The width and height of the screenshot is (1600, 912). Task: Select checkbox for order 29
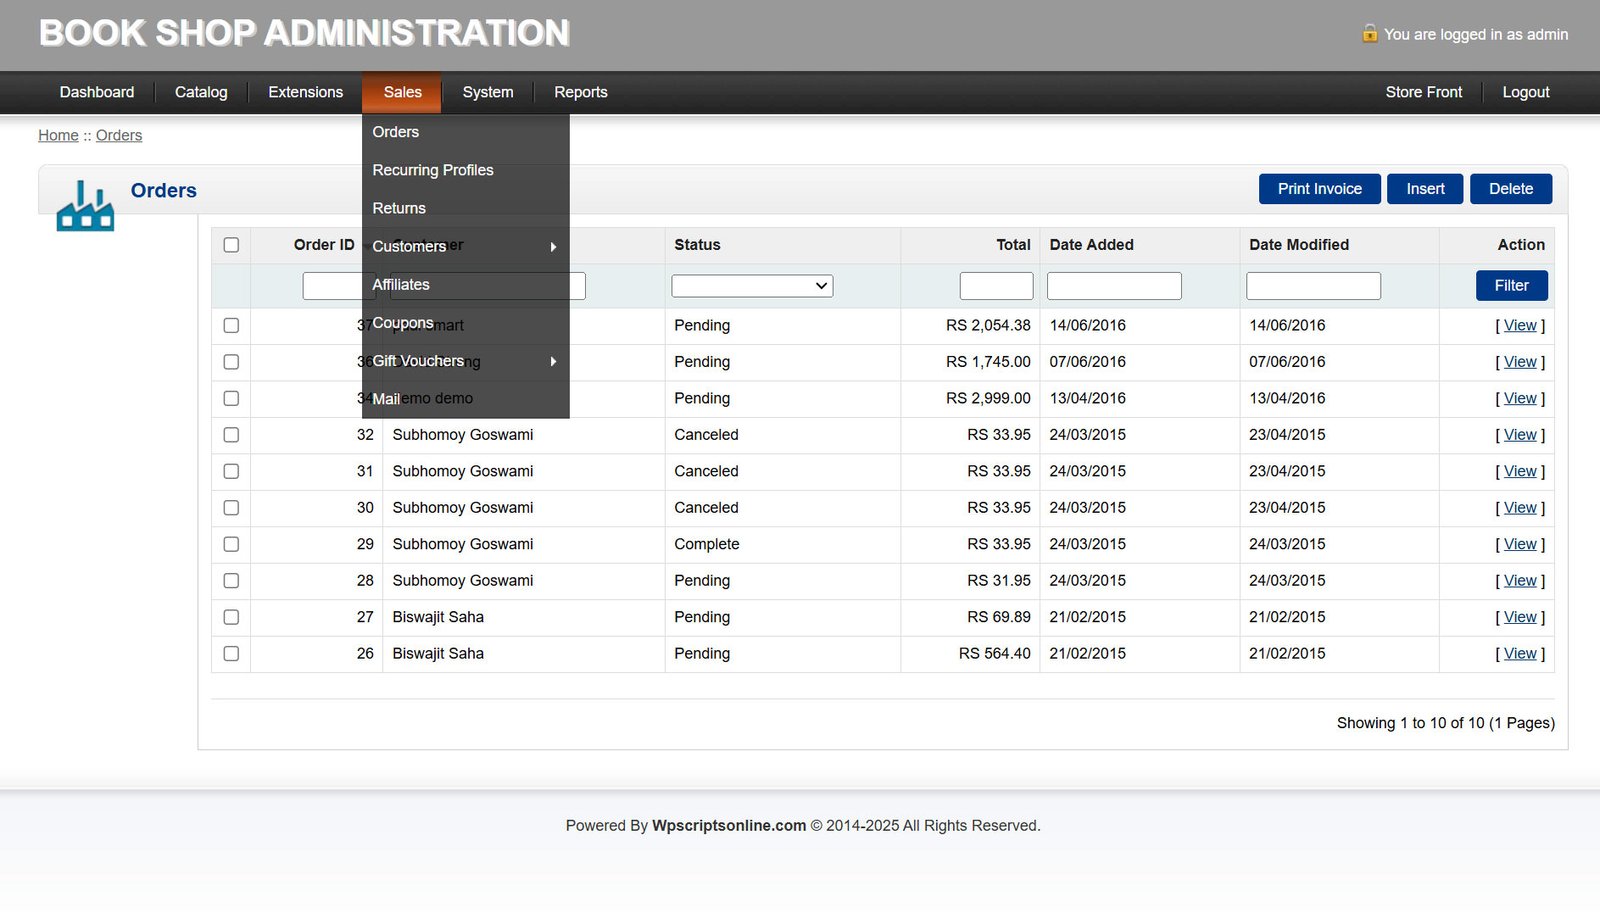[231, 544]
